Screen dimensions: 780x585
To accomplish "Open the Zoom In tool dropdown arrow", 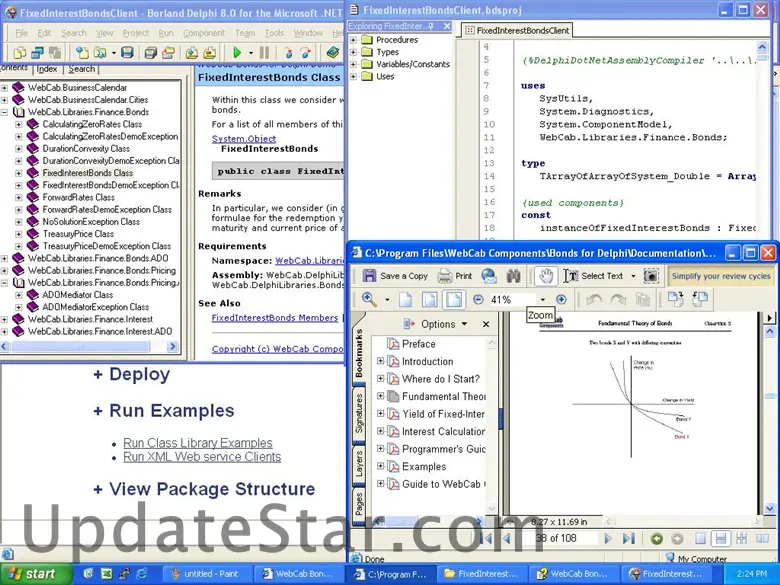I will click(387, 299).
